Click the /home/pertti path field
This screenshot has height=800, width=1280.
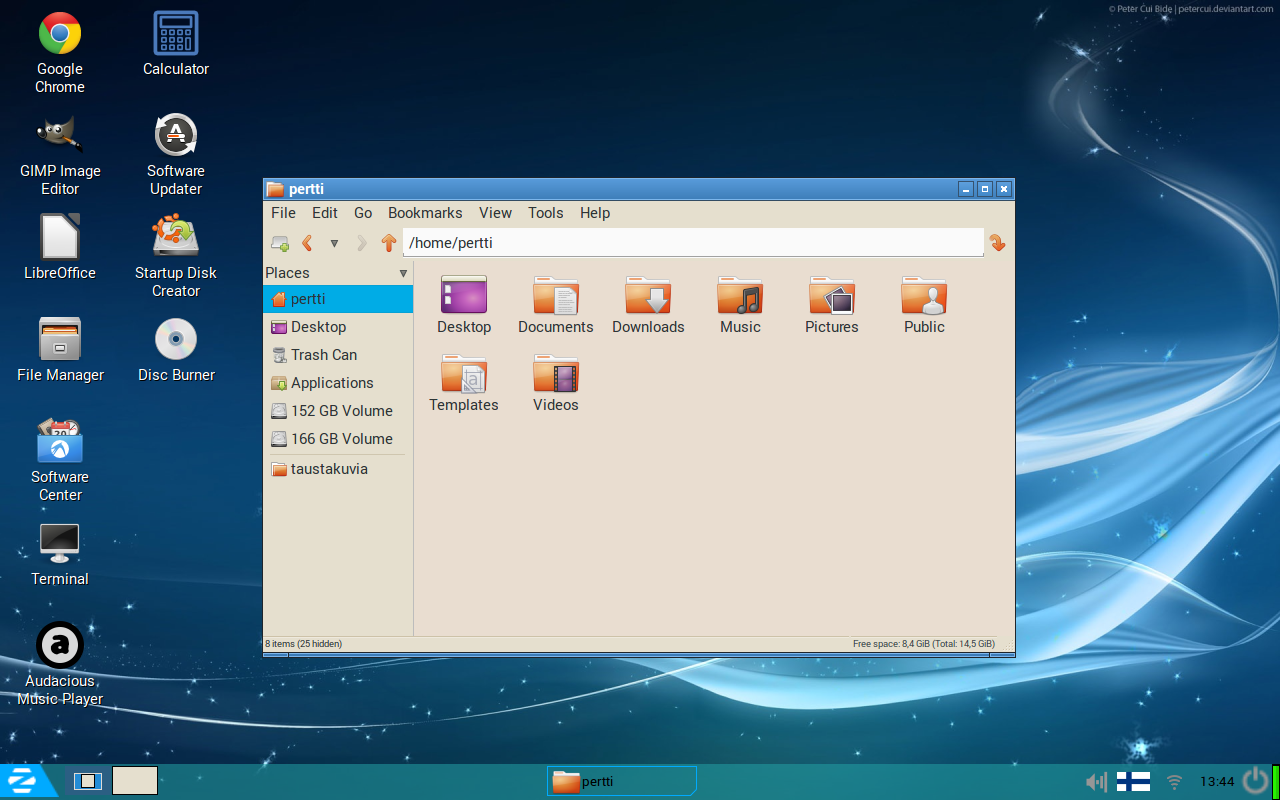(x=692, y=243)
